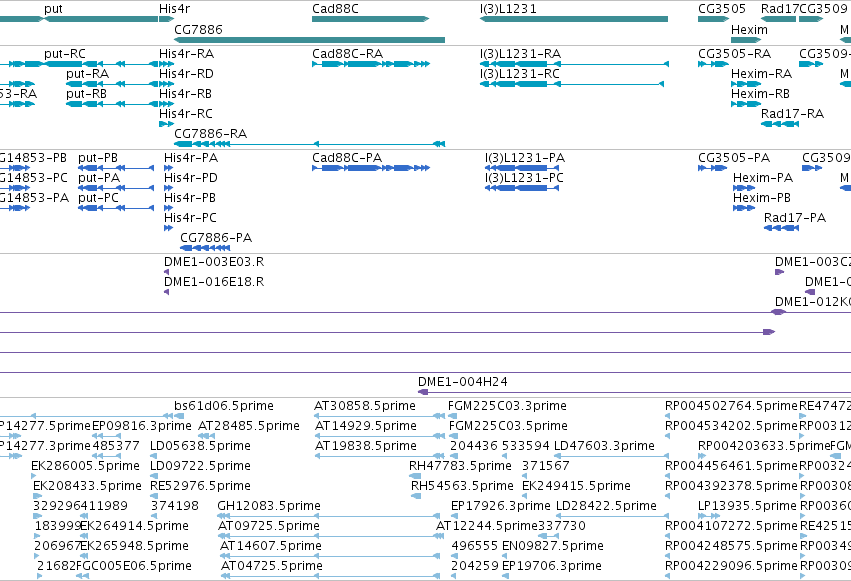Screen dimensions: 851x581
Task: Select the His4r gene label
Action: tap(174, 9)
